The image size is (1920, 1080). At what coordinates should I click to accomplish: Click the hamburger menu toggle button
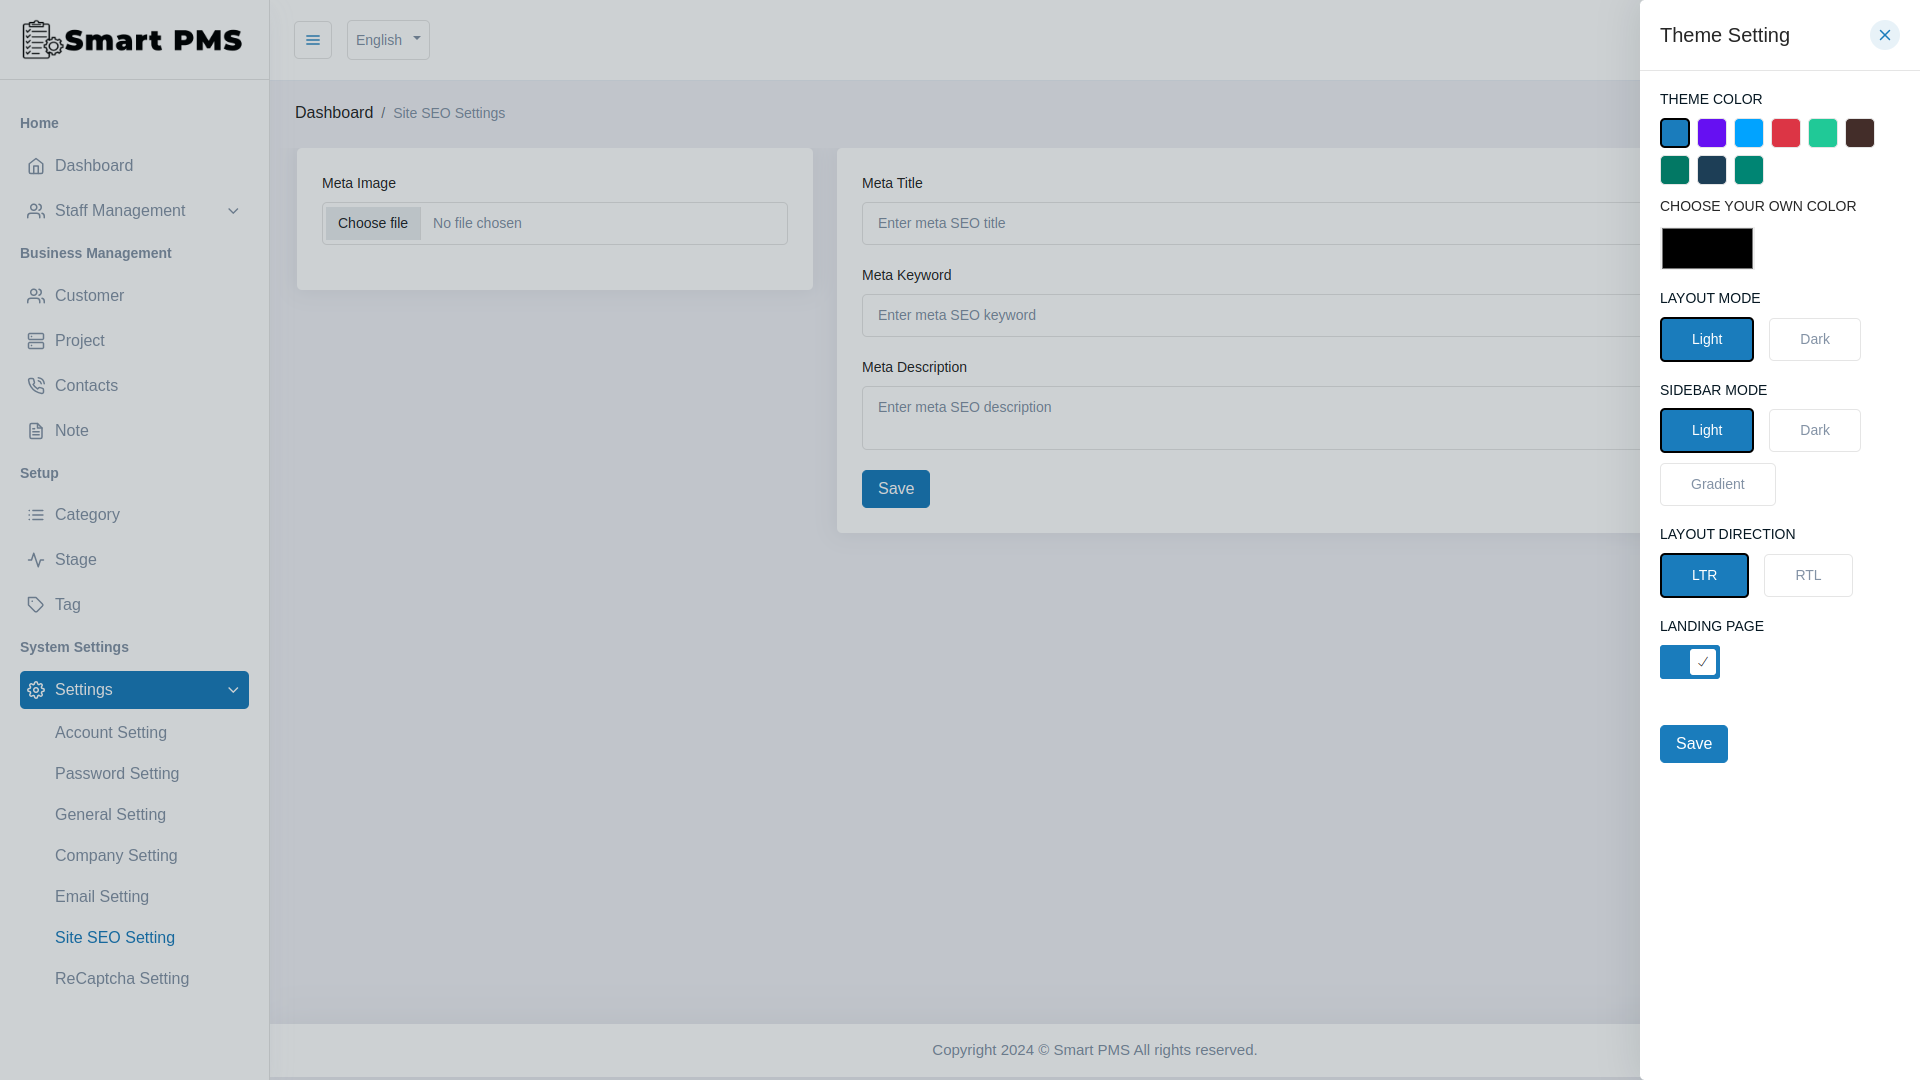pos(313,39)
